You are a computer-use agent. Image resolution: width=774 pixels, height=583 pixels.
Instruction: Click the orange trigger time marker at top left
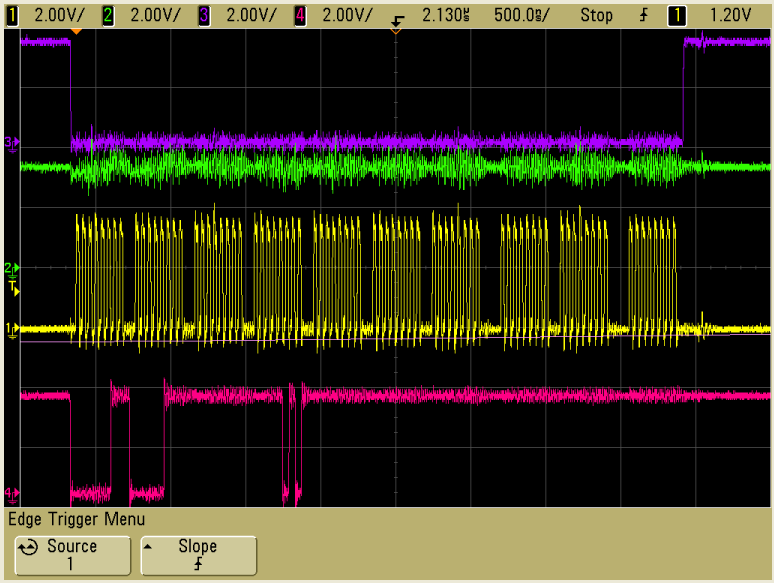click(x=76, y=32)
